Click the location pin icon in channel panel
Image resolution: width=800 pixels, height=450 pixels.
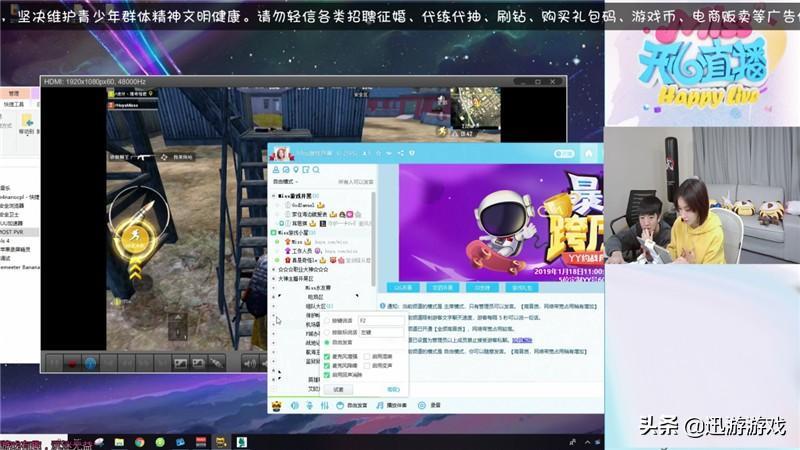[296, 170]
